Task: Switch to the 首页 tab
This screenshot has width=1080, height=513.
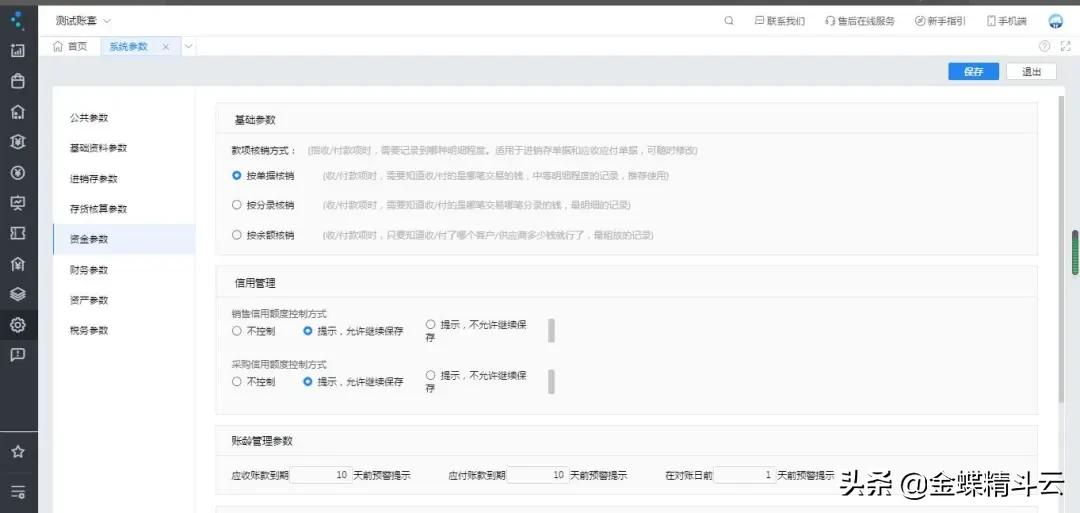Action: (70, 46)
